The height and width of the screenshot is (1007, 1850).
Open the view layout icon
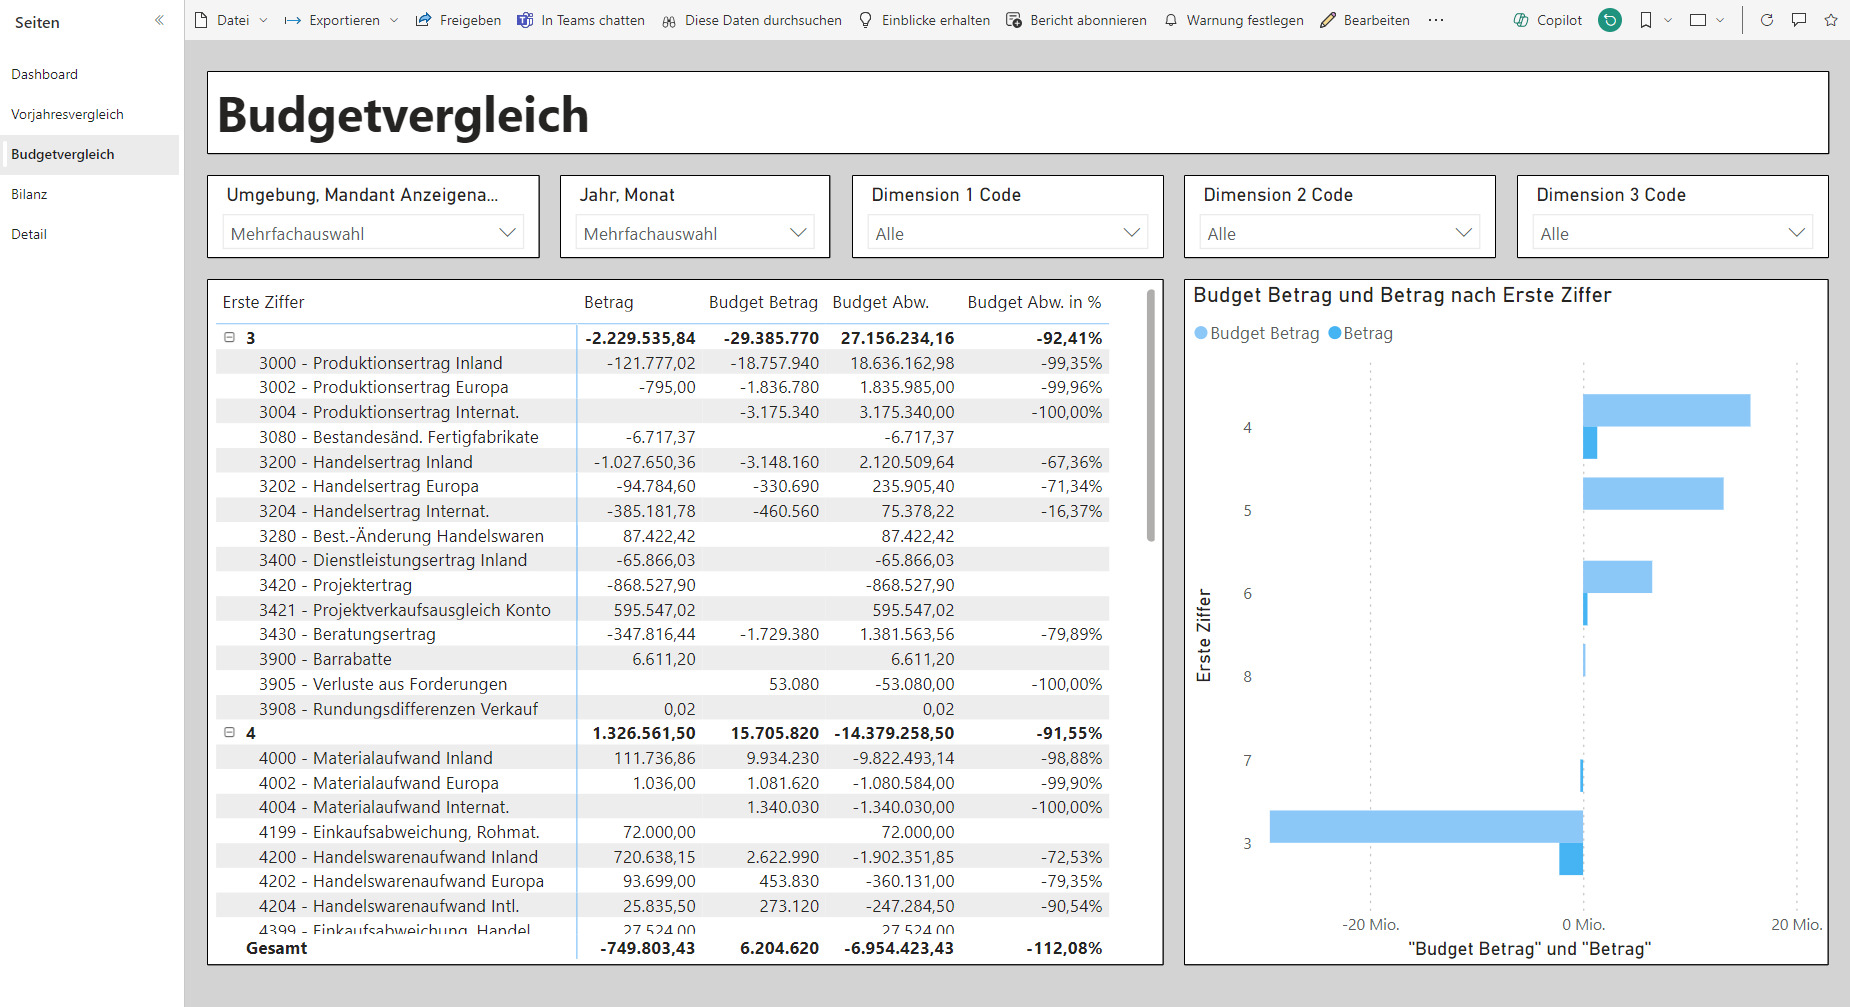1698,20
